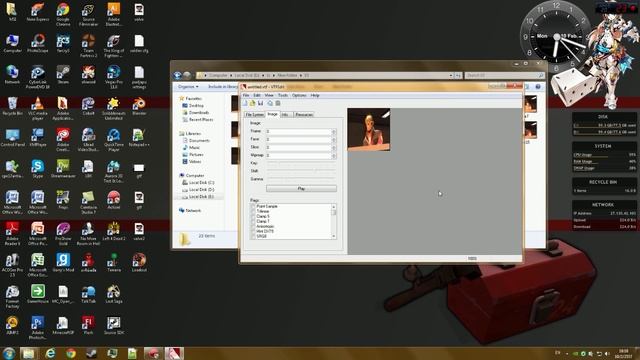This screenshot has width=640, height=360.
Task: Click the Explorer search box
Action: (x=505, y=75)
